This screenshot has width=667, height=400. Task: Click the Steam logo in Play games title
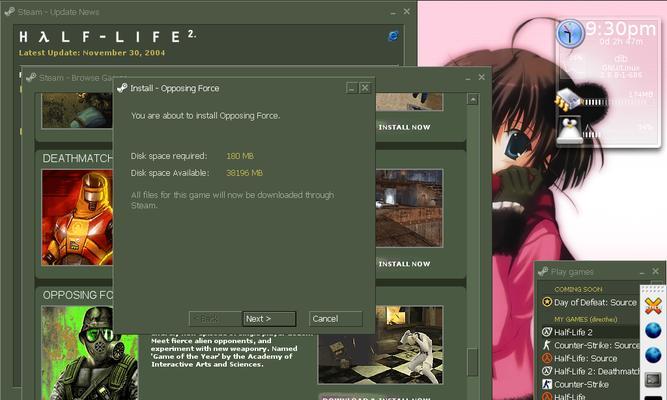[543, 271]
